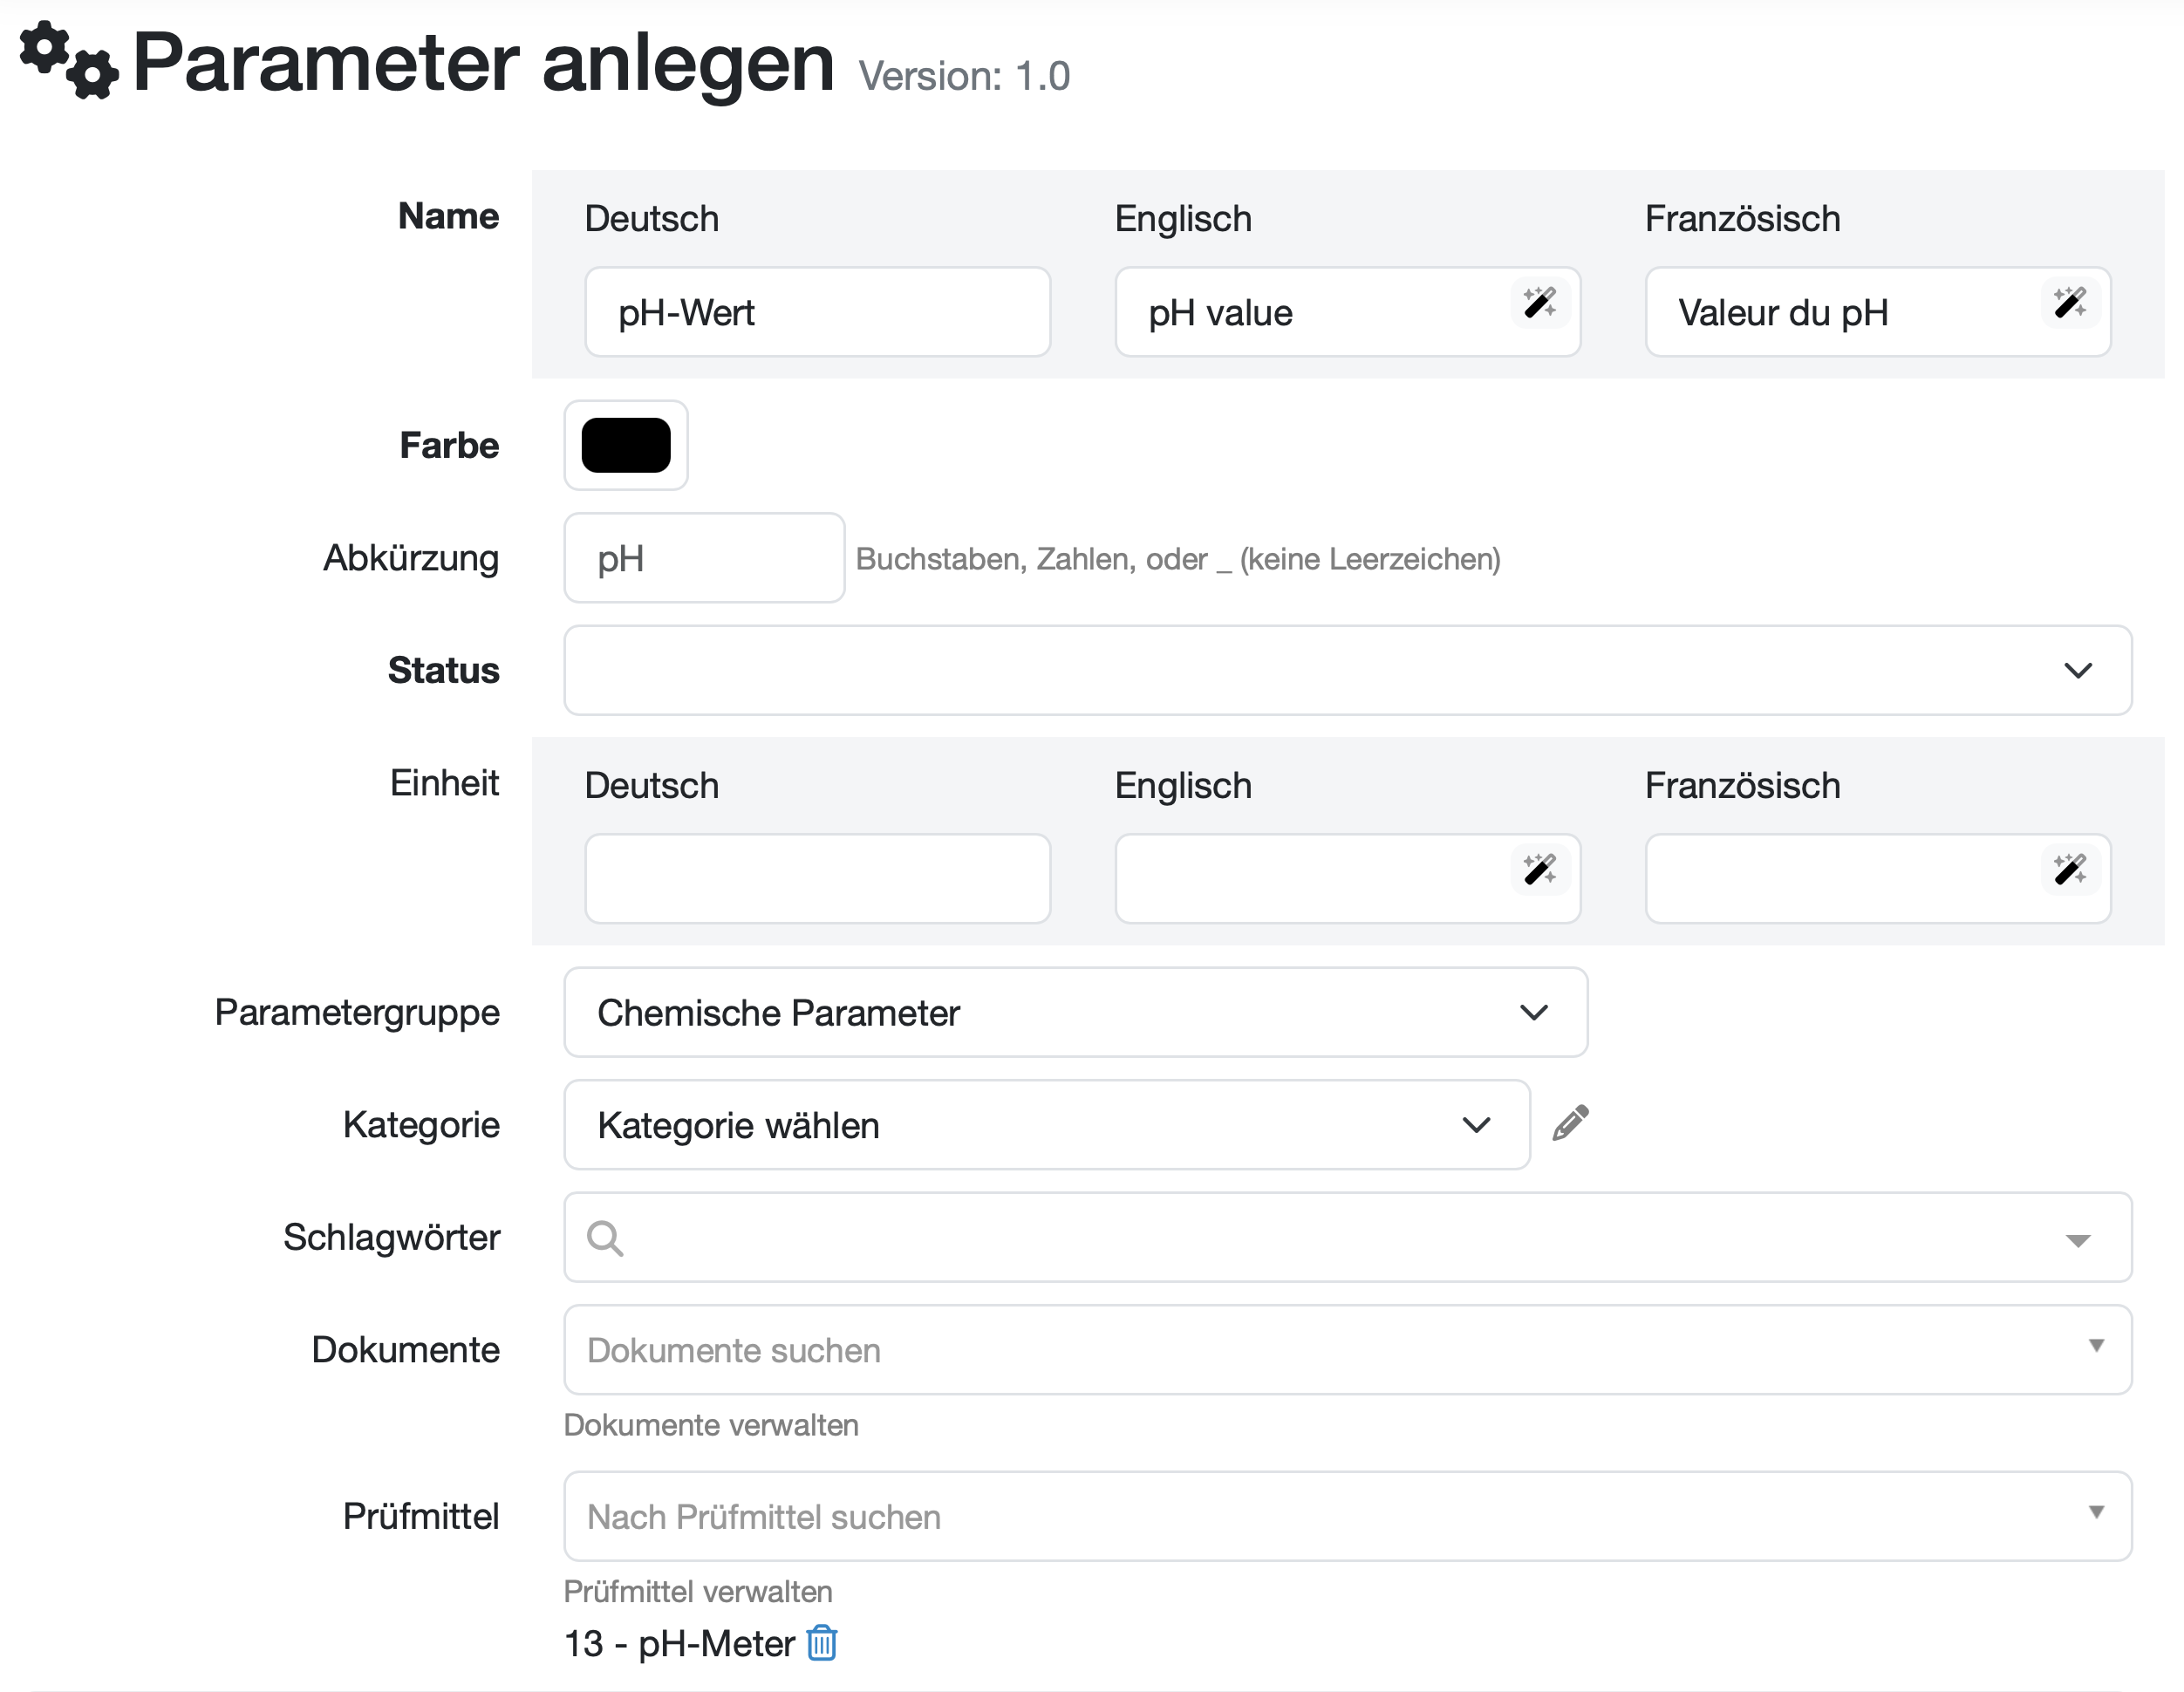Focus the German name field with pH-Wert
The width and height of the screenshot is (2184, 1692).
click(x=817, y=312)
